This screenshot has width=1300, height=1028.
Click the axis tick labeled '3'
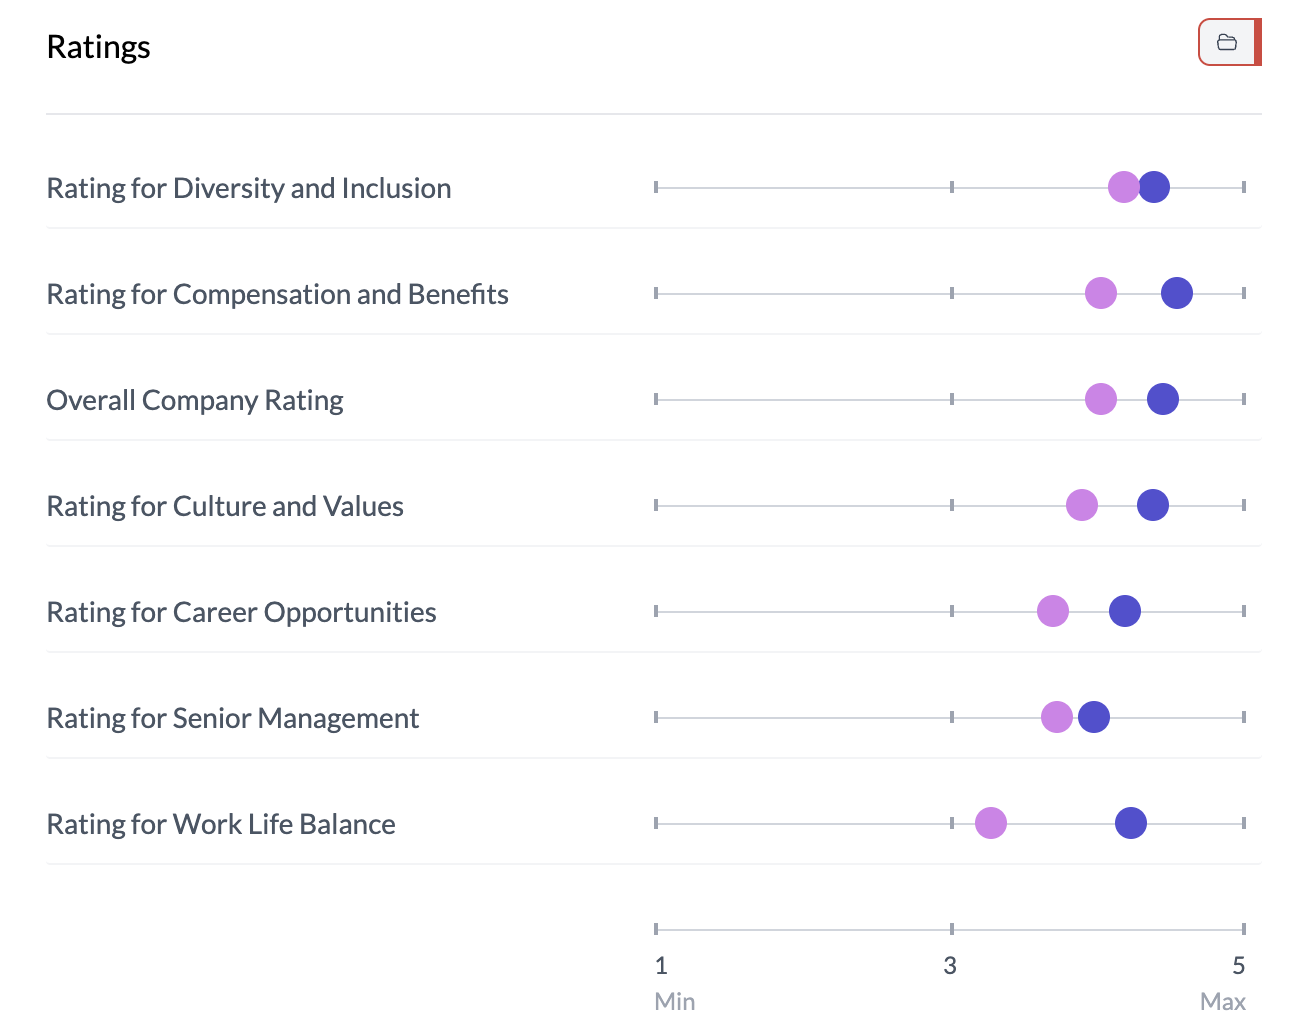tap(950, 965)
